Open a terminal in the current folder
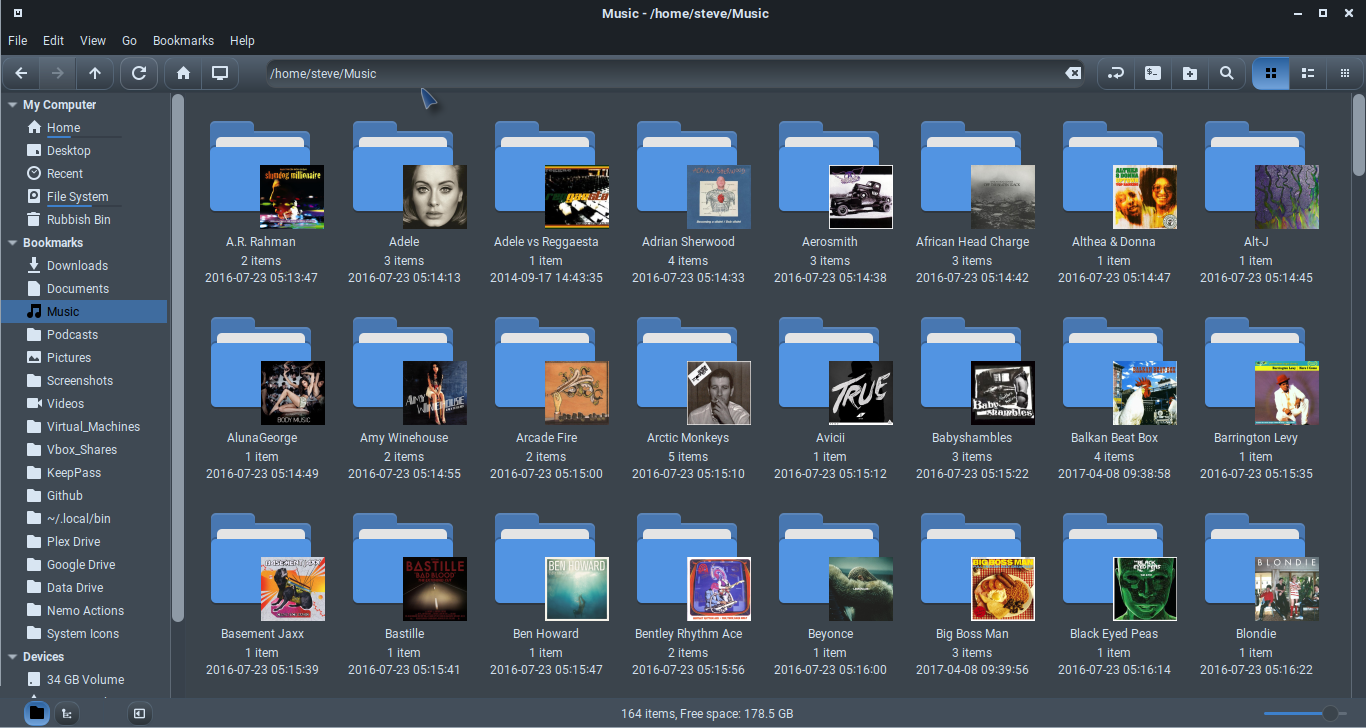The height and width of the screenshot is (728, 1366). [1152, 73]
